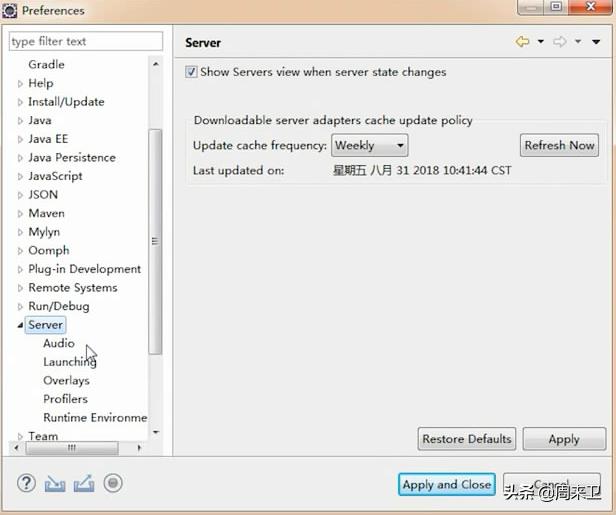Toggle Show Servers view when state changes
This screenshot has height=515, width=616.
[191, 72]
